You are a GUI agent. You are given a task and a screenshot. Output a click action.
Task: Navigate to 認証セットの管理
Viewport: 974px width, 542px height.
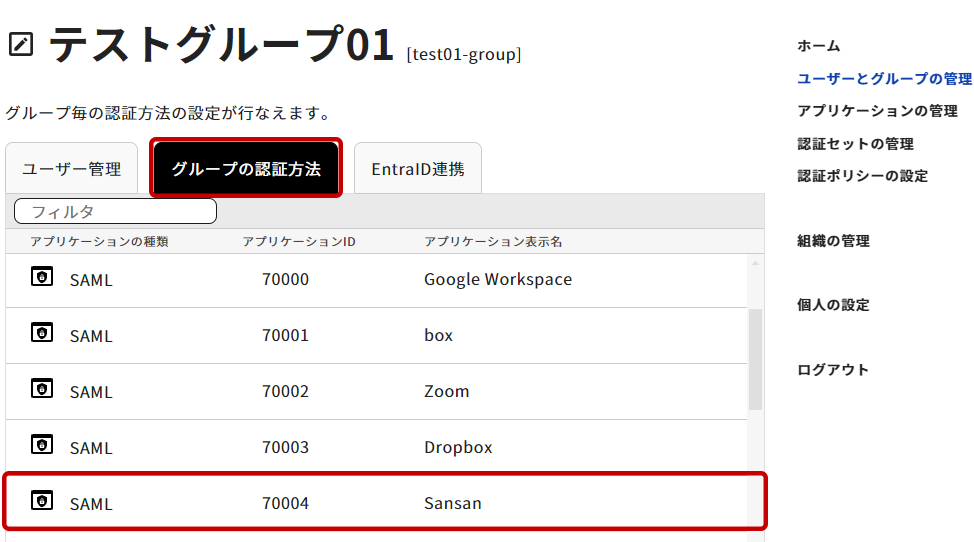855,144
